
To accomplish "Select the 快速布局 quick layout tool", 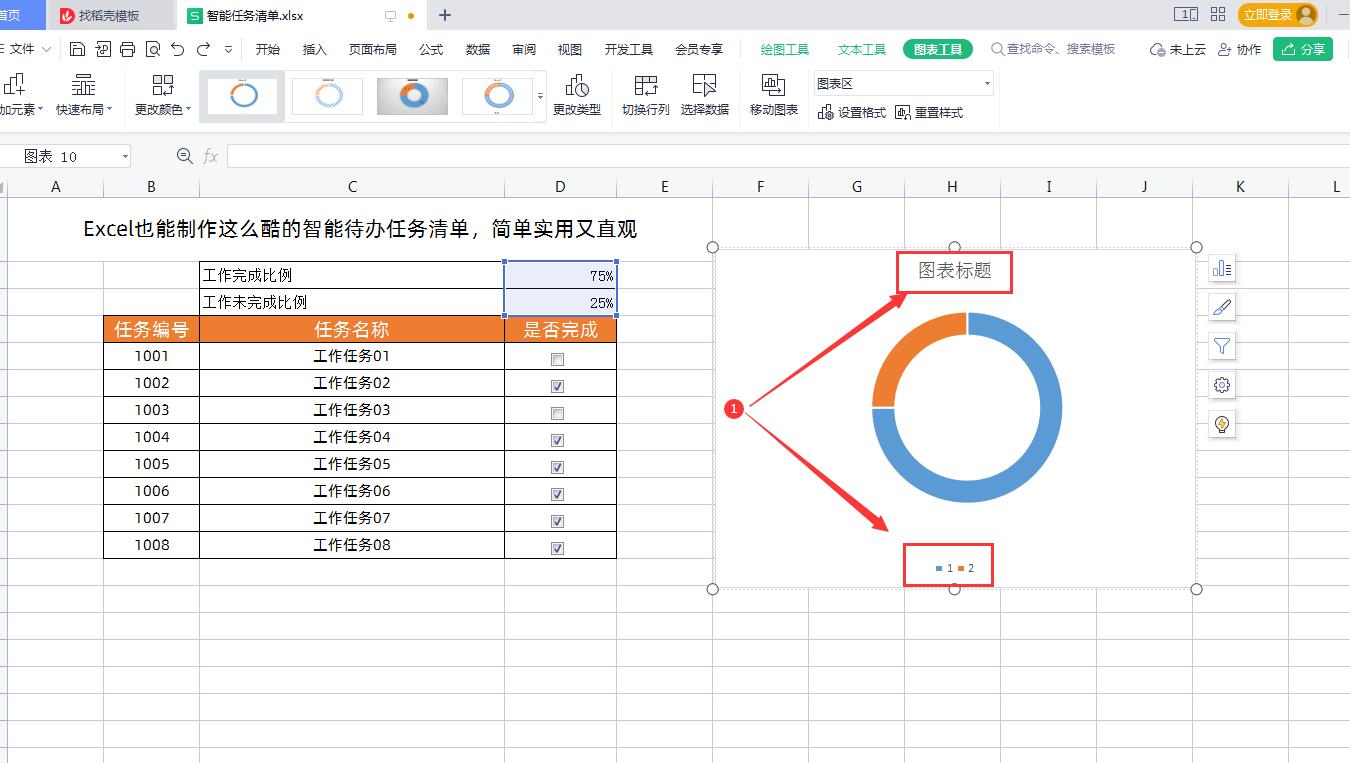I will coord(82,95).
